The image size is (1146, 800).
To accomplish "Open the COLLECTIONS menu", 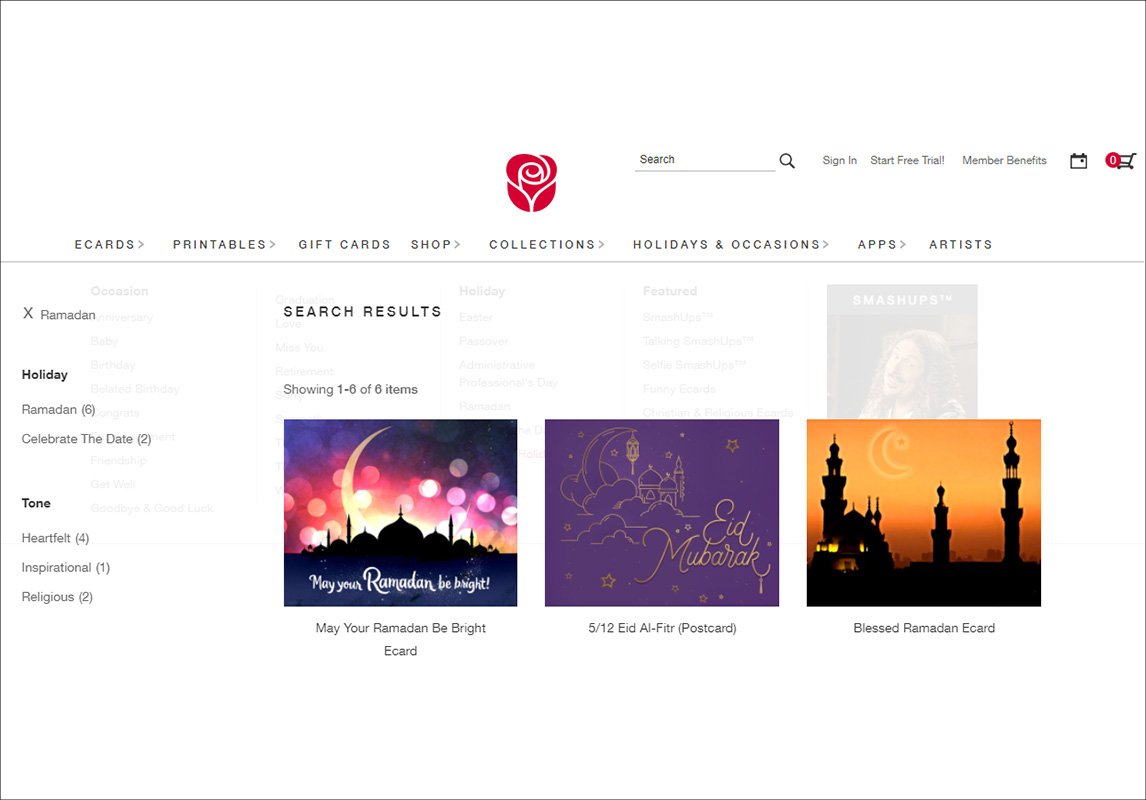I will (x=547, y=245).
